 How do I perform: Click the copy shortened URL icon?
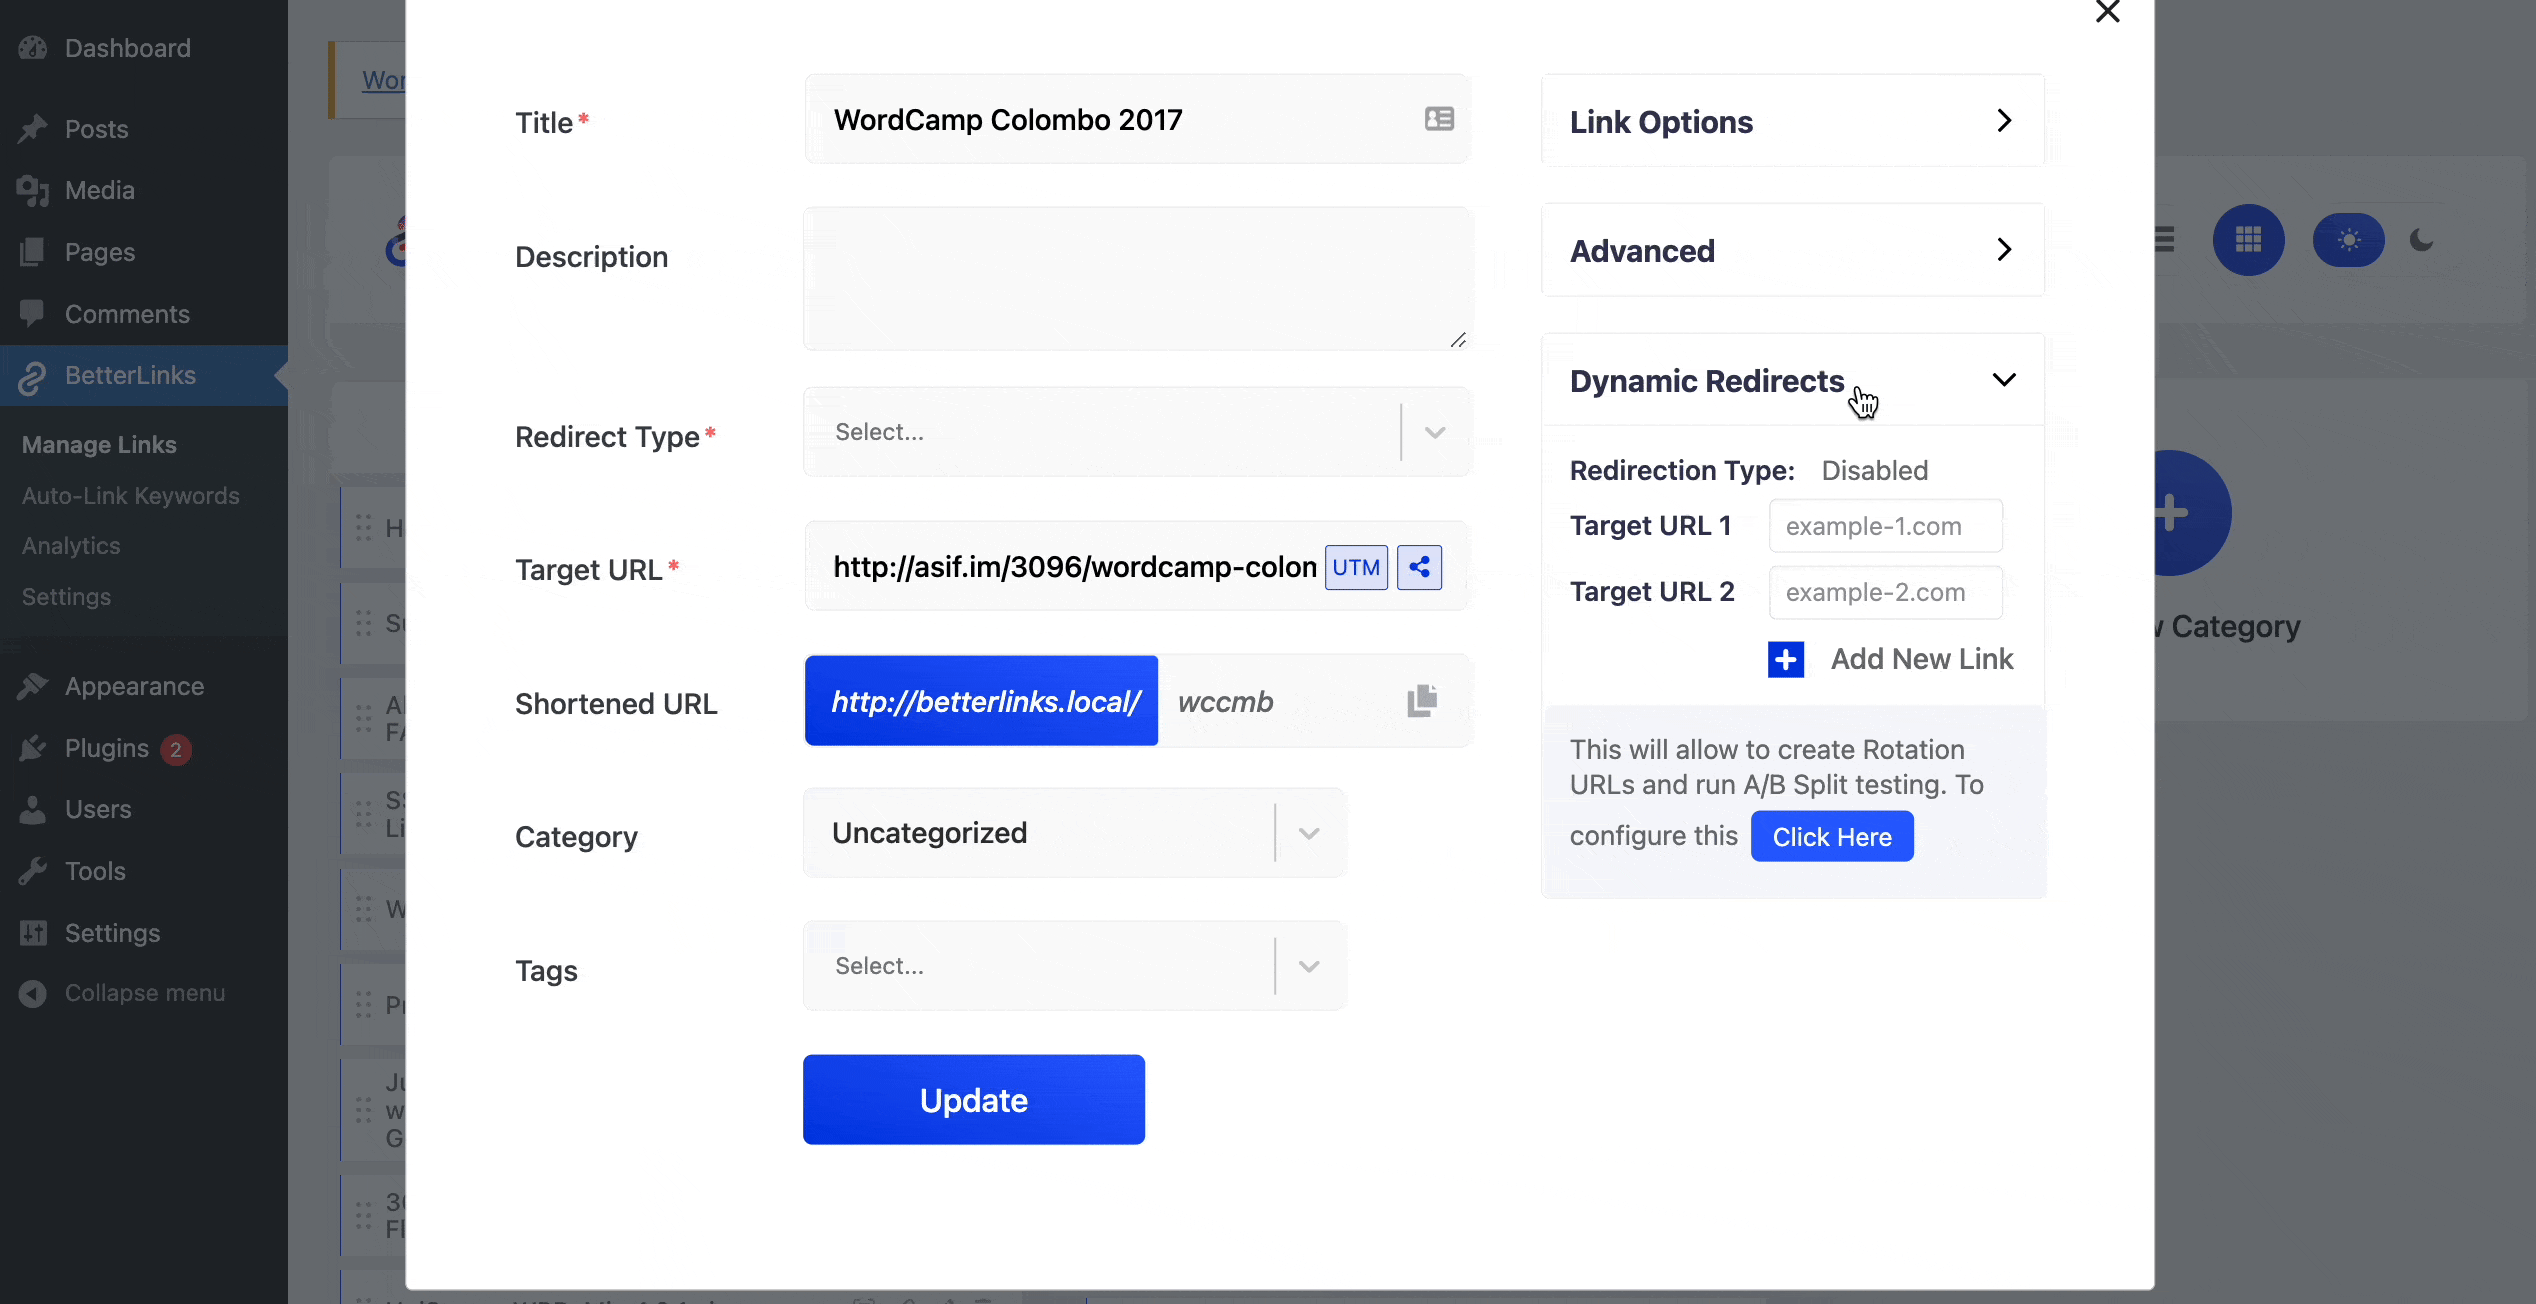tap(1421, 701)
